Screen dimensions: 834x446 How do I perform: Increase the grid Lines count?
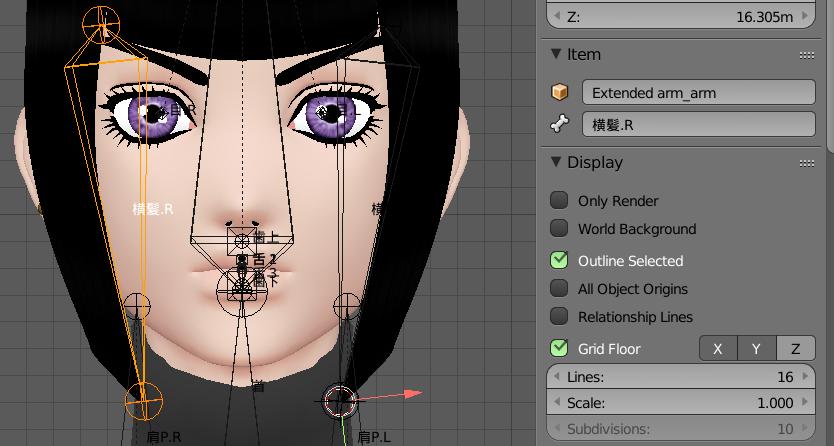(x=805, y=376)
